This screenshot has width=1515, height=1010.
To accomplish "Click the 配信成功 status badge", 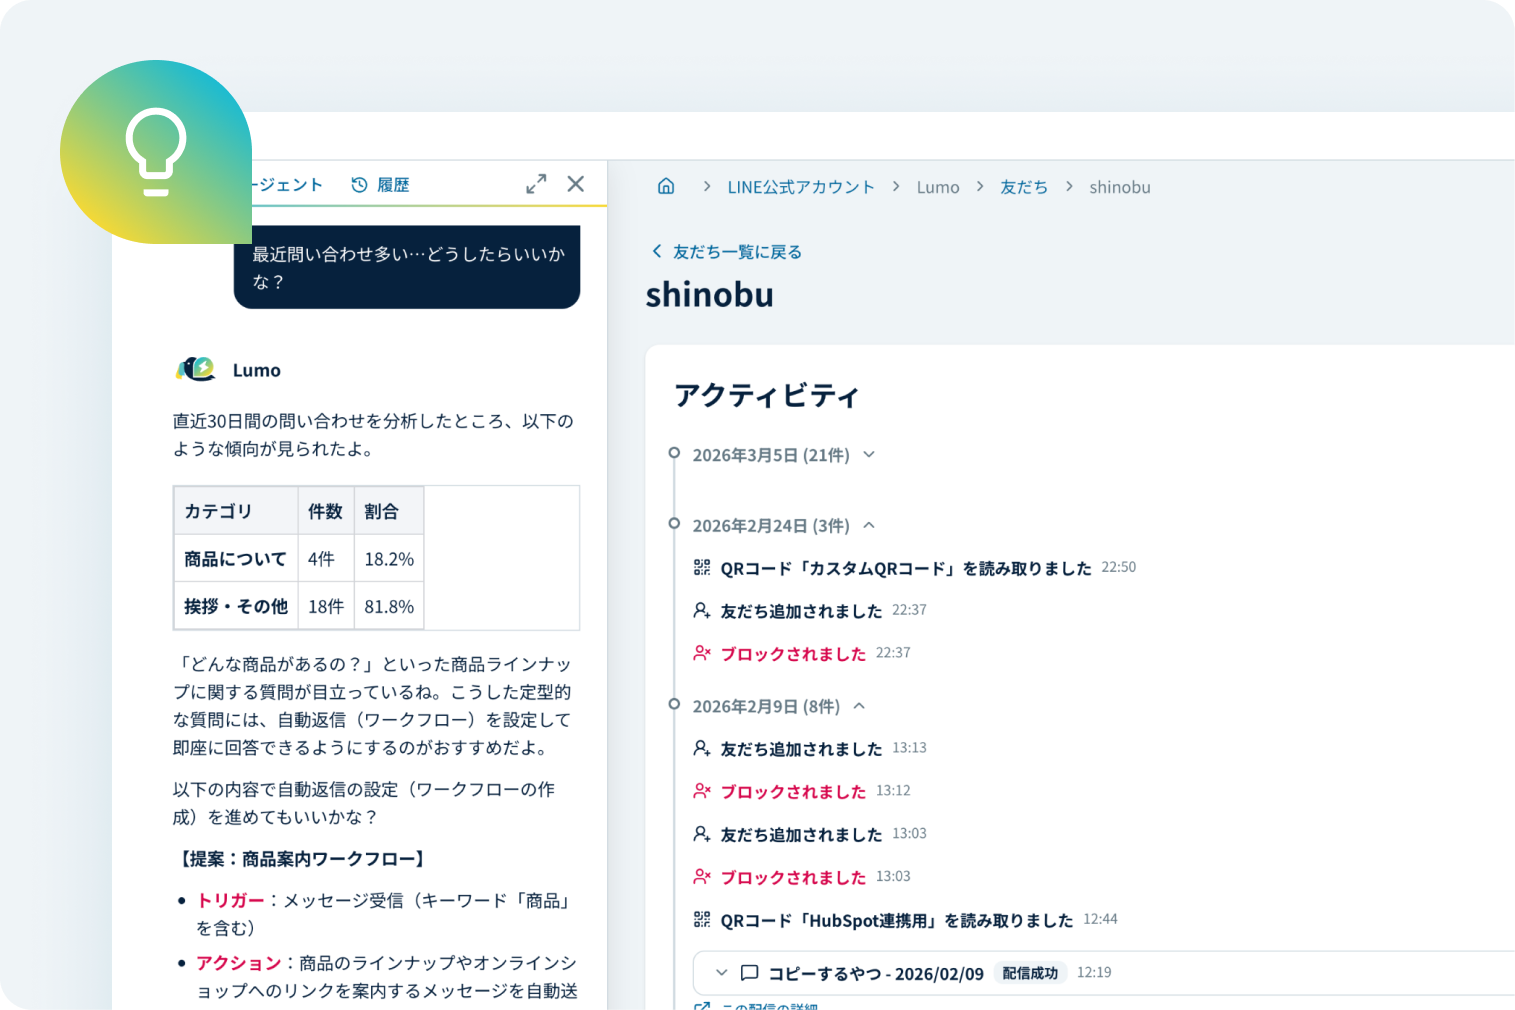I will click(1031, 972).
